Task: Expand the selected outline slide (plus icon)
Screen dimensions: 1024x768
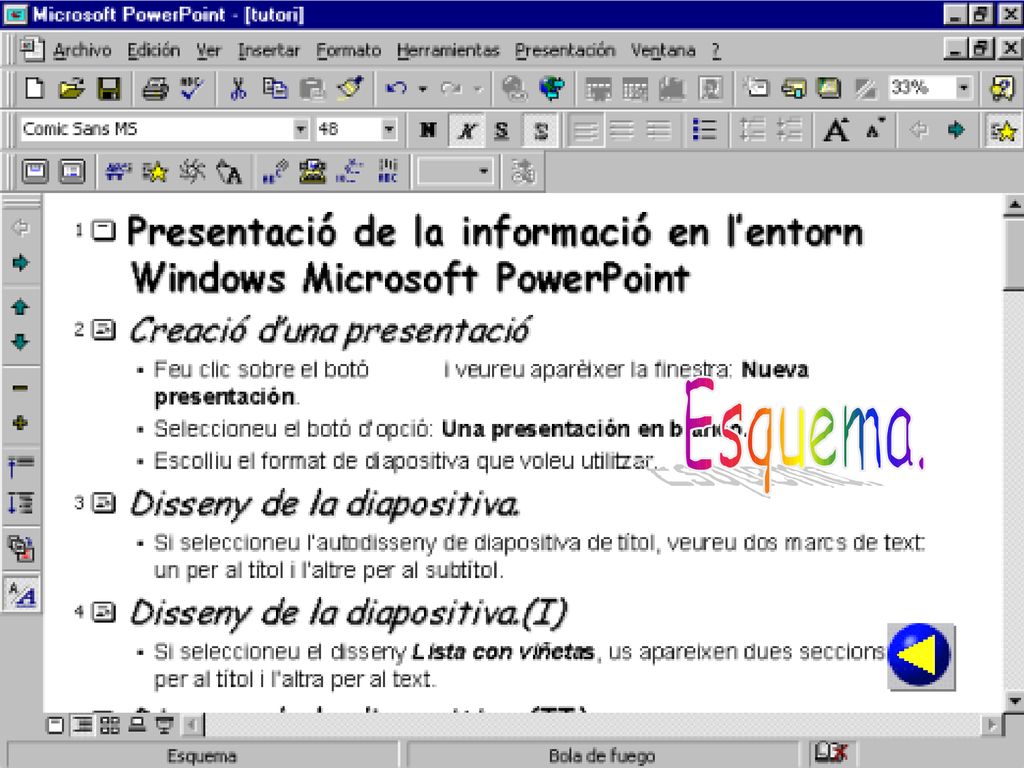Action: [x=20, y=423]
